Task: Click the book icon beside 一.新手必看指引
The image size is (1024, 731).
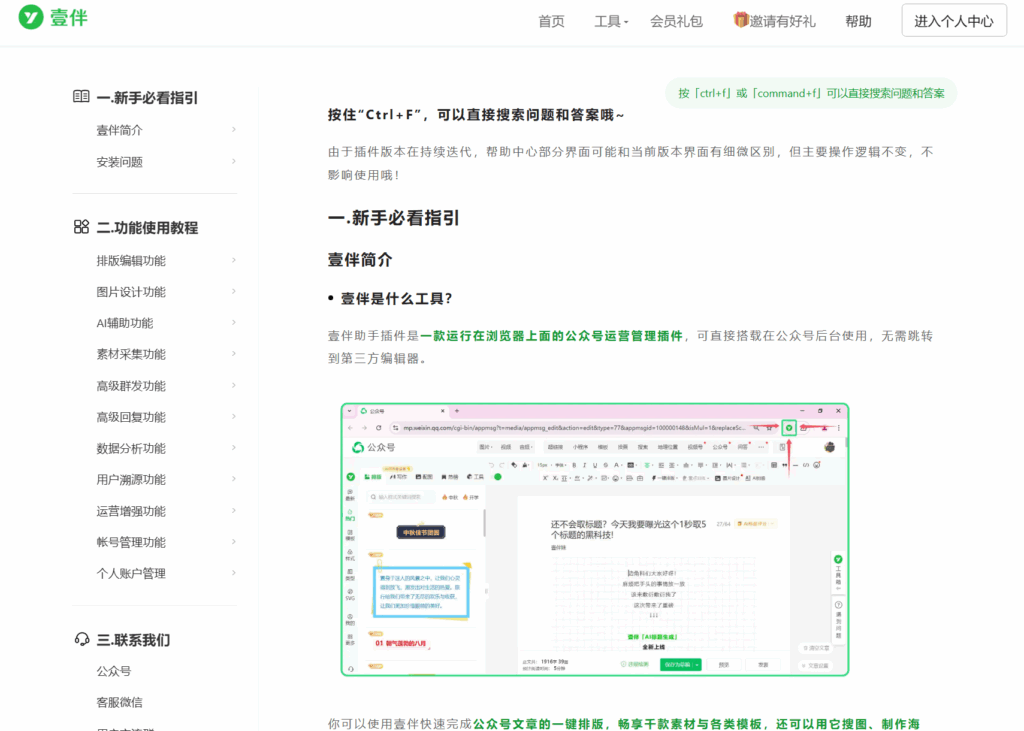Action: click(81, 97)
